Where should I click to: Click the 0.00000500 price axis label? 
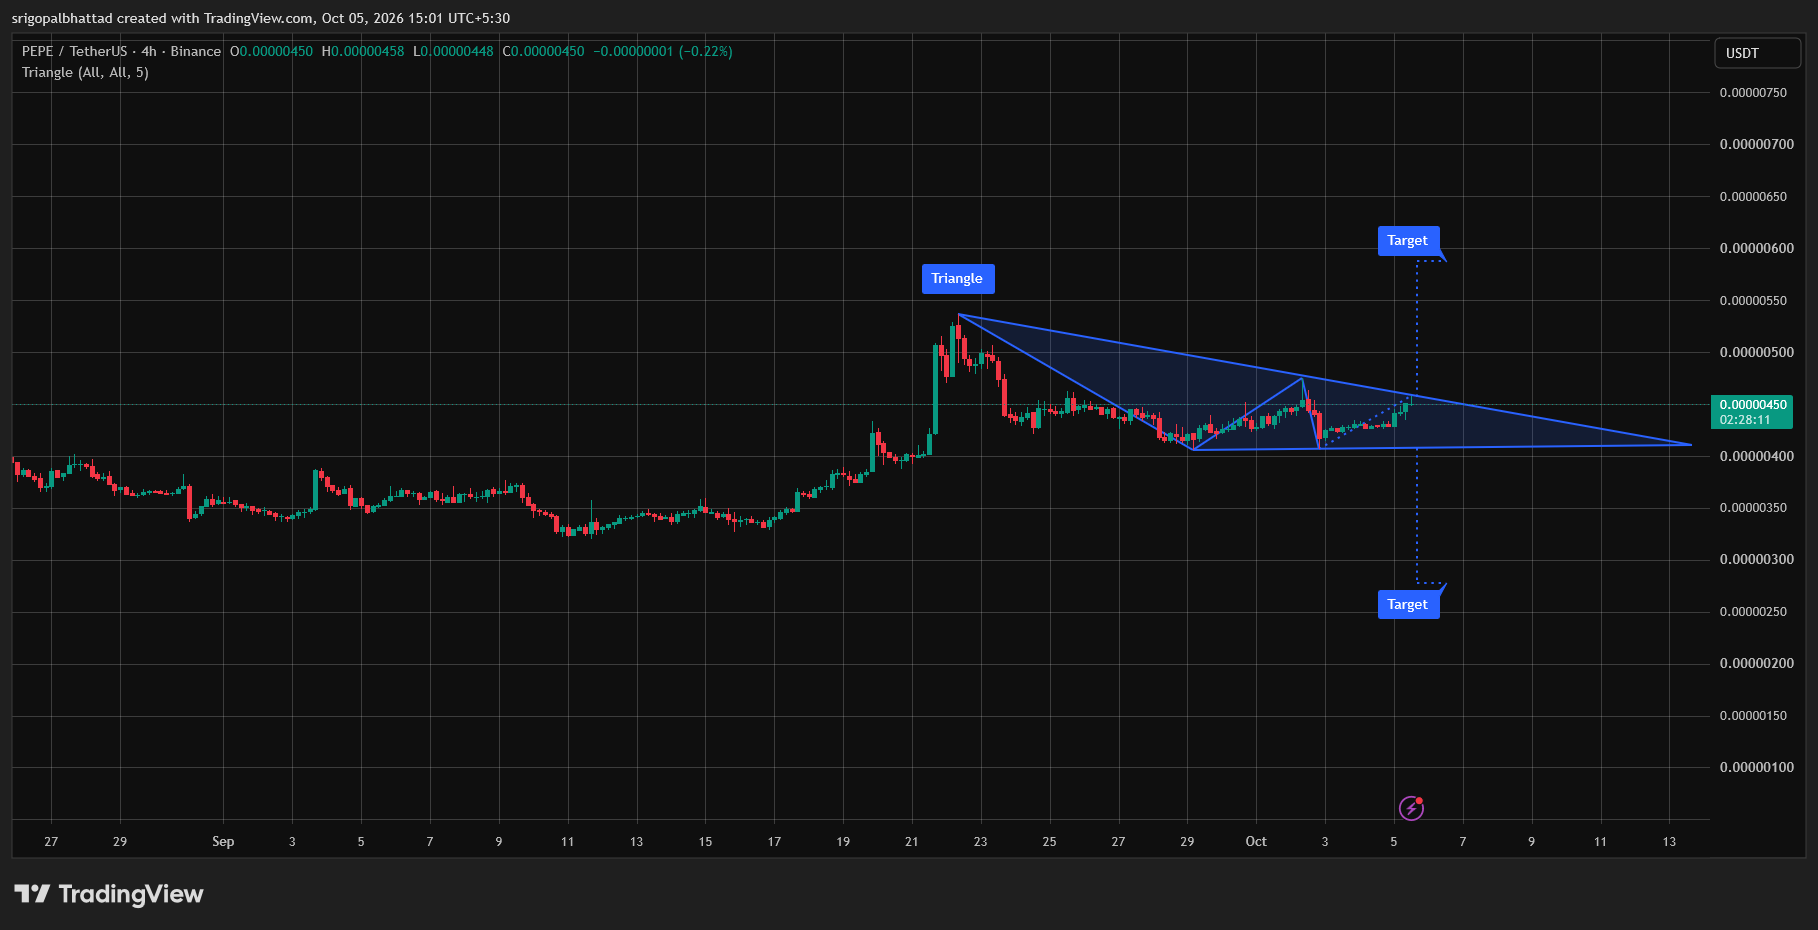[x=1756, y=352]
